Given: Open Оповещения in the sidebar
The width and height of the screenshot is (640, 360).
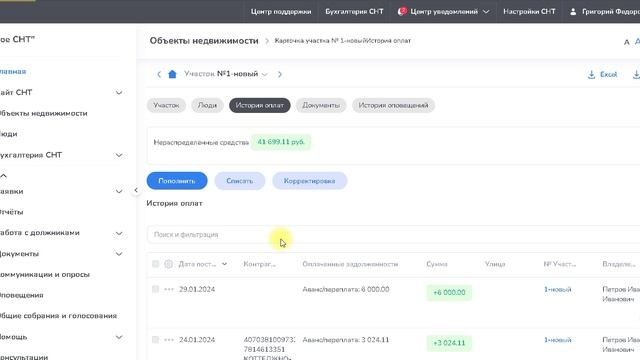Looking at the screenshot, I should coord(22,295).
